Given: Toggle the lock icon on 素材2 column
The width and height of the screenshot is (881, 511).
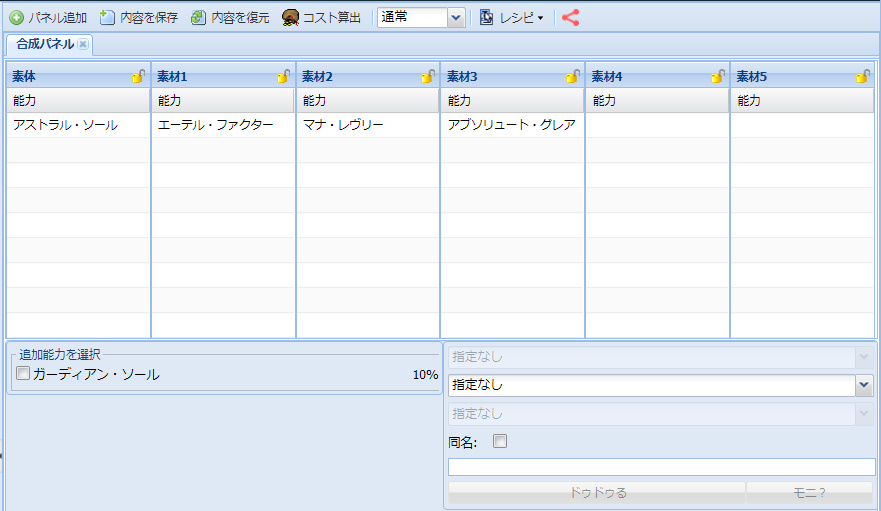Looking at the screenshot, I should tap(428, 76).
